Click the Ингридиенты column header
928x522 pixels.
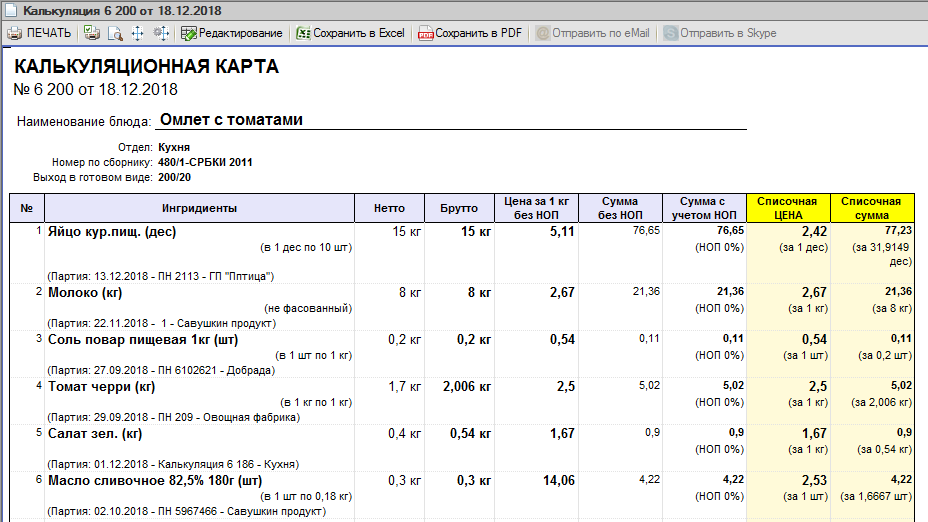199,208
